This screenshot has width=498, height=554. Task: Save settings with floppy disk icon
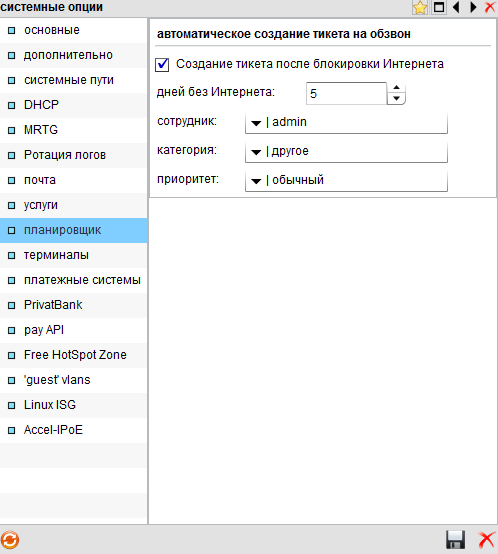point(455,540)
